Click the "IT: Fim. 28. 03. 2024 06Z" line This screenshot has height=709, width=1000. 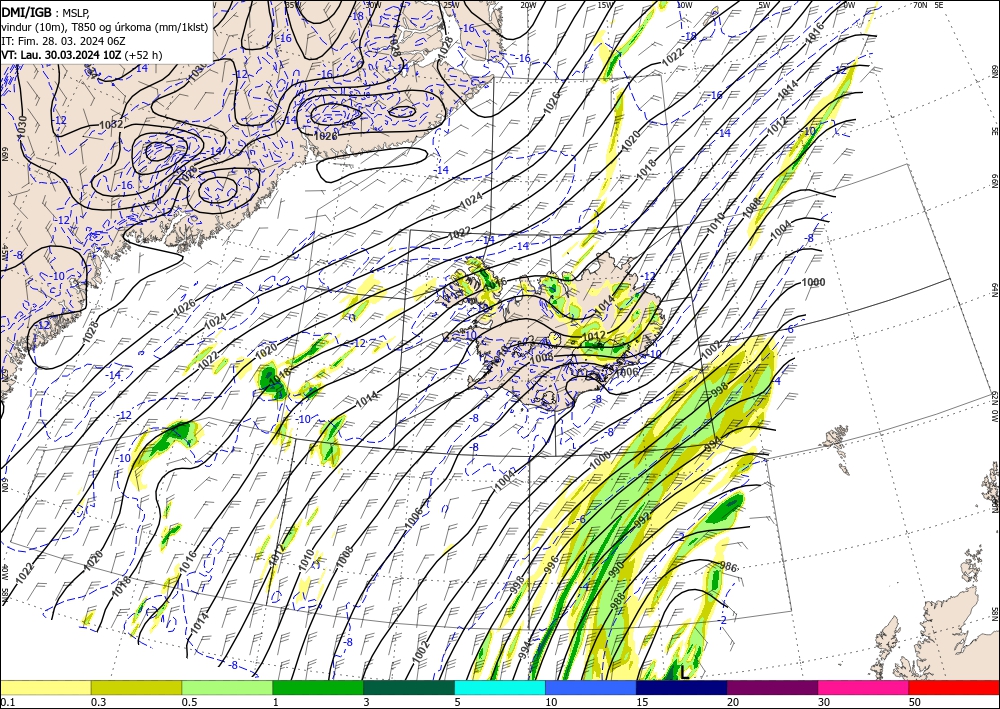pyautogui.click(x=62, y=41)
